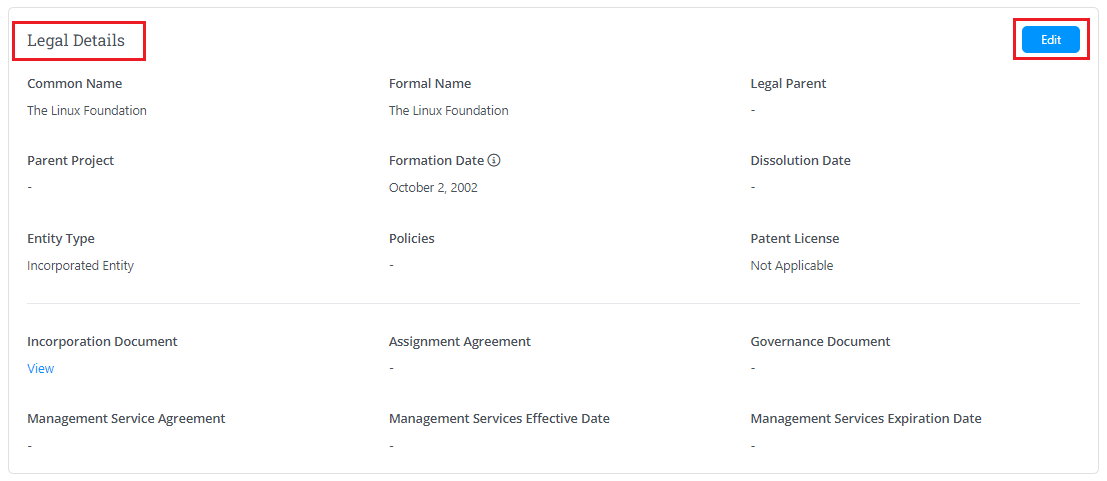
Task: Click the Legal Details heading
Action: coord(76,41)
